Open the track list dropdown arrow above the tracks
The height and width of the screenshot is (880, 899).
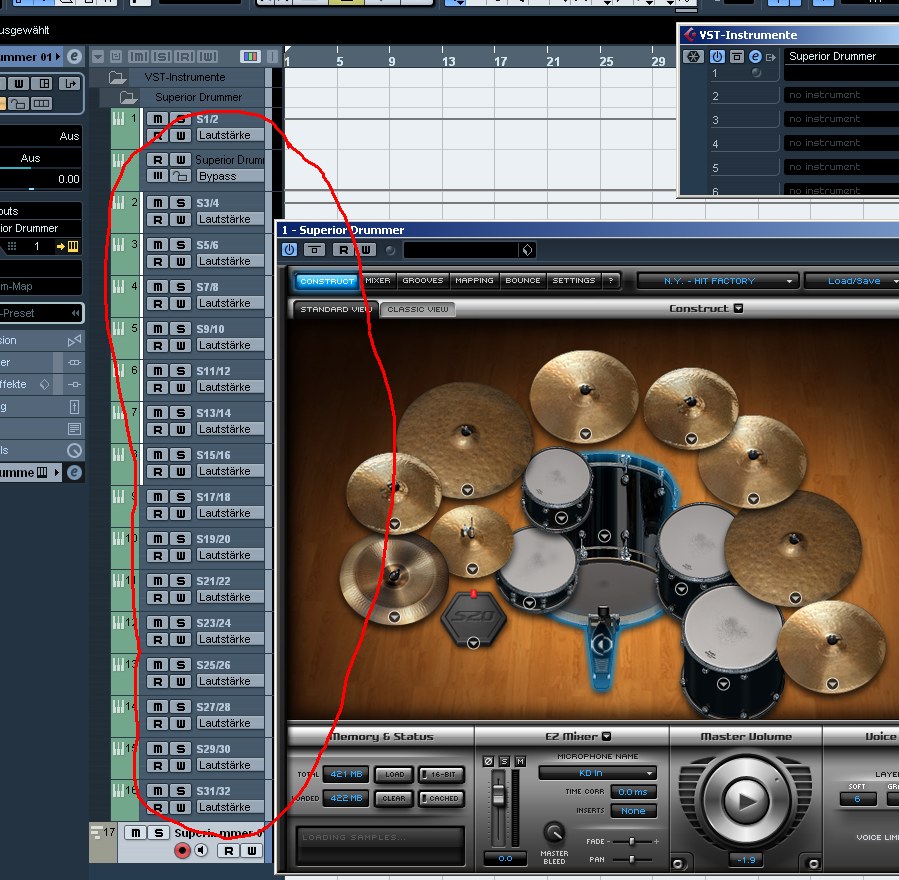tap(97, 56)
